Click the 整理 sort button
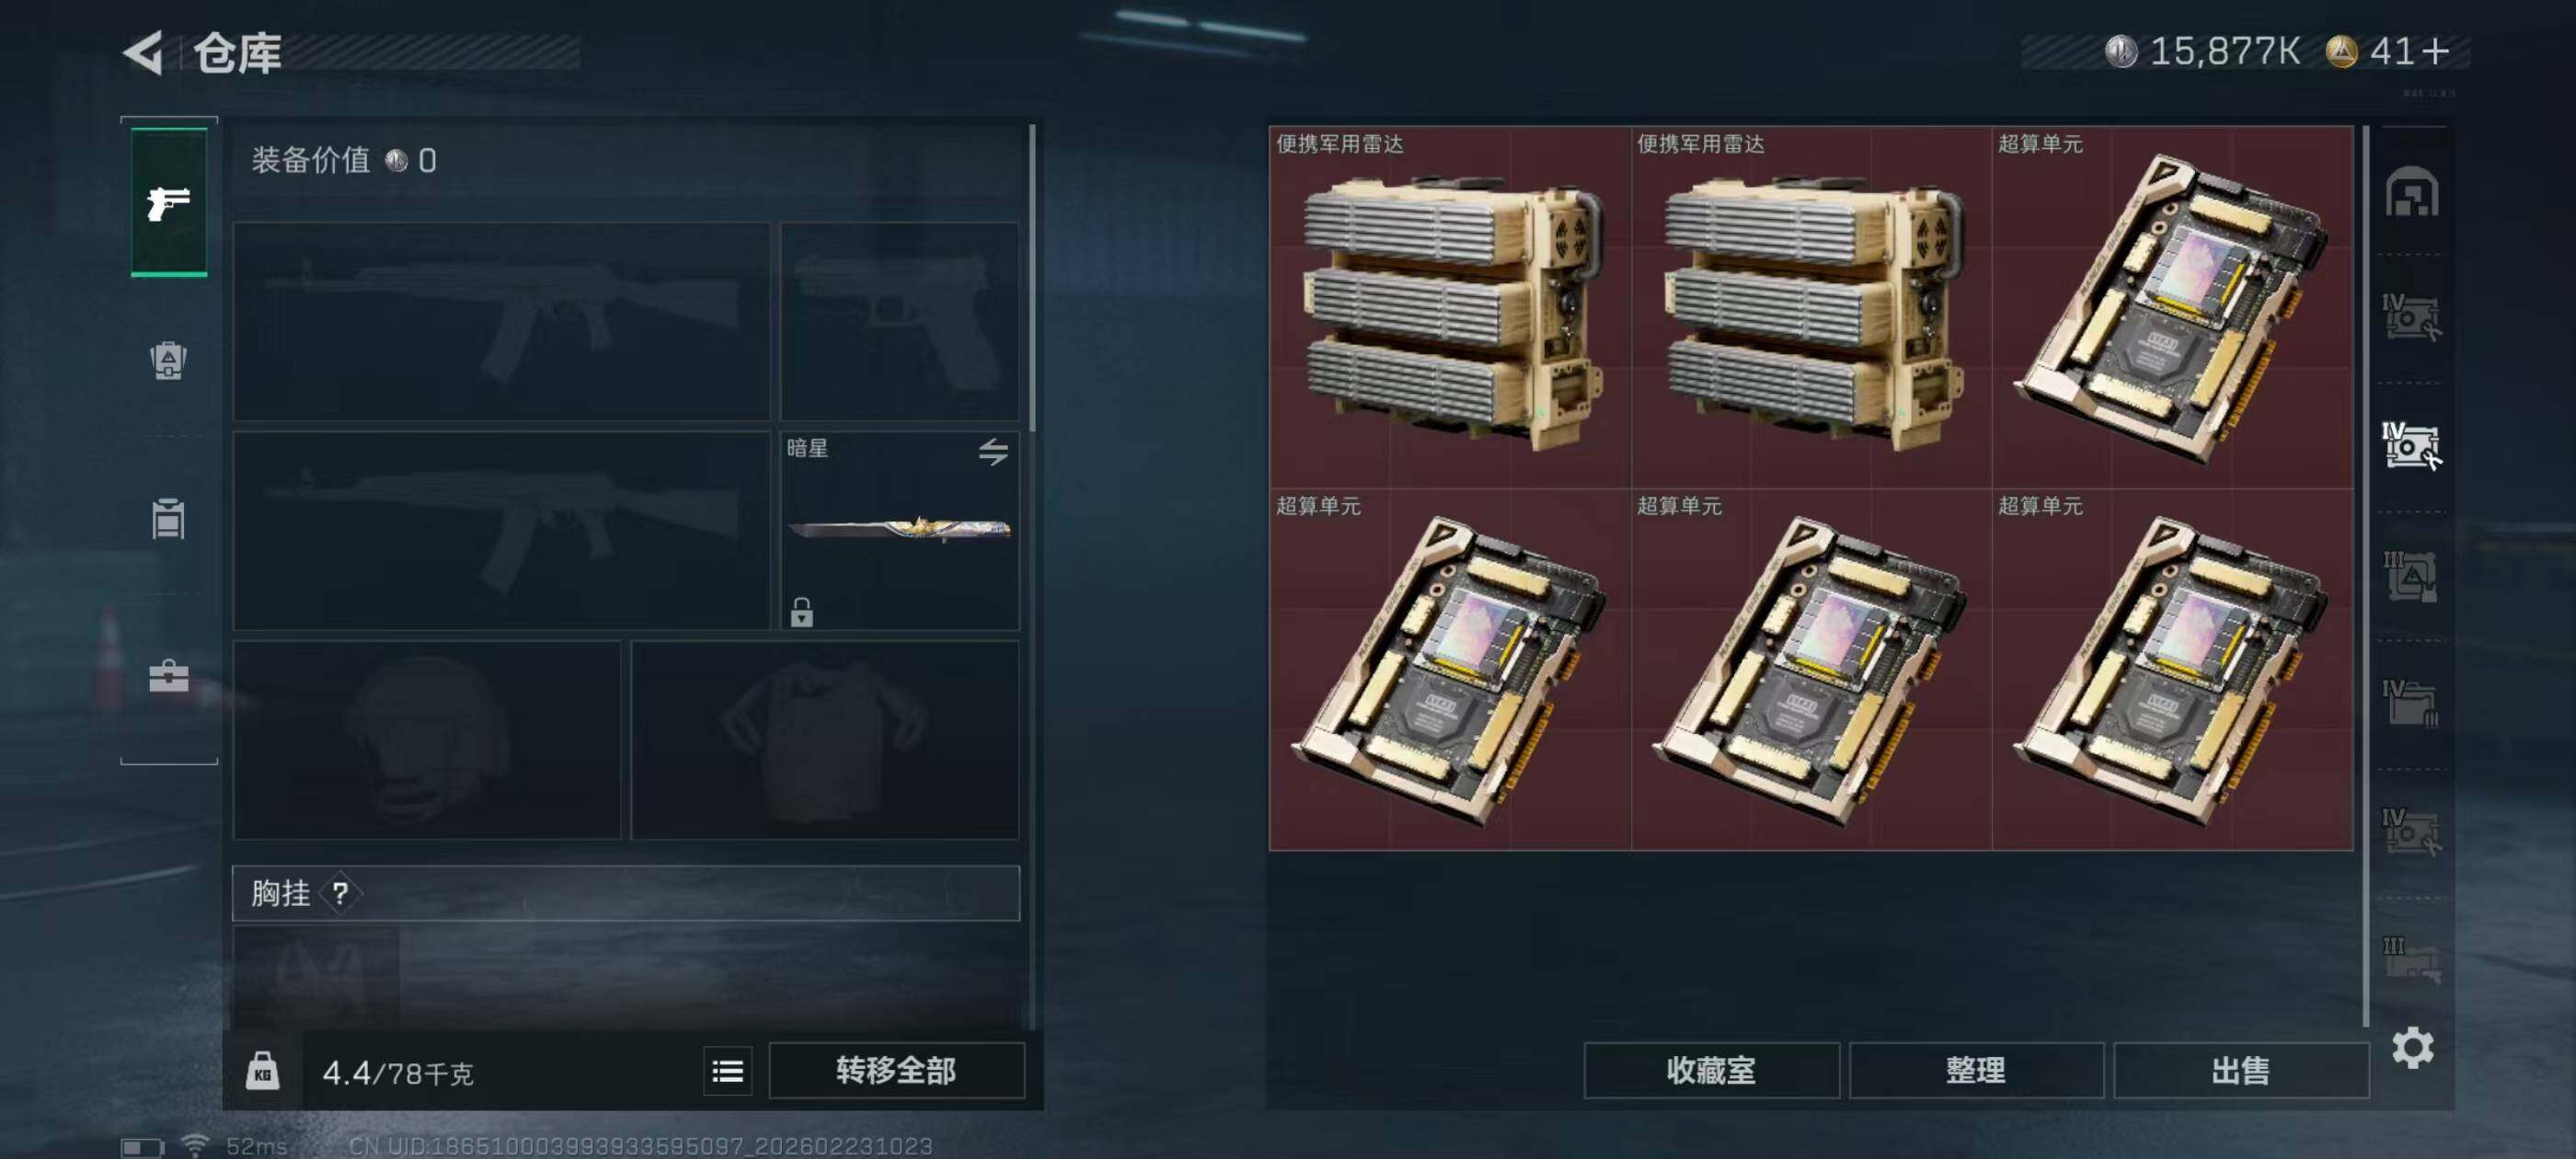 [x=1975, y=1071]
